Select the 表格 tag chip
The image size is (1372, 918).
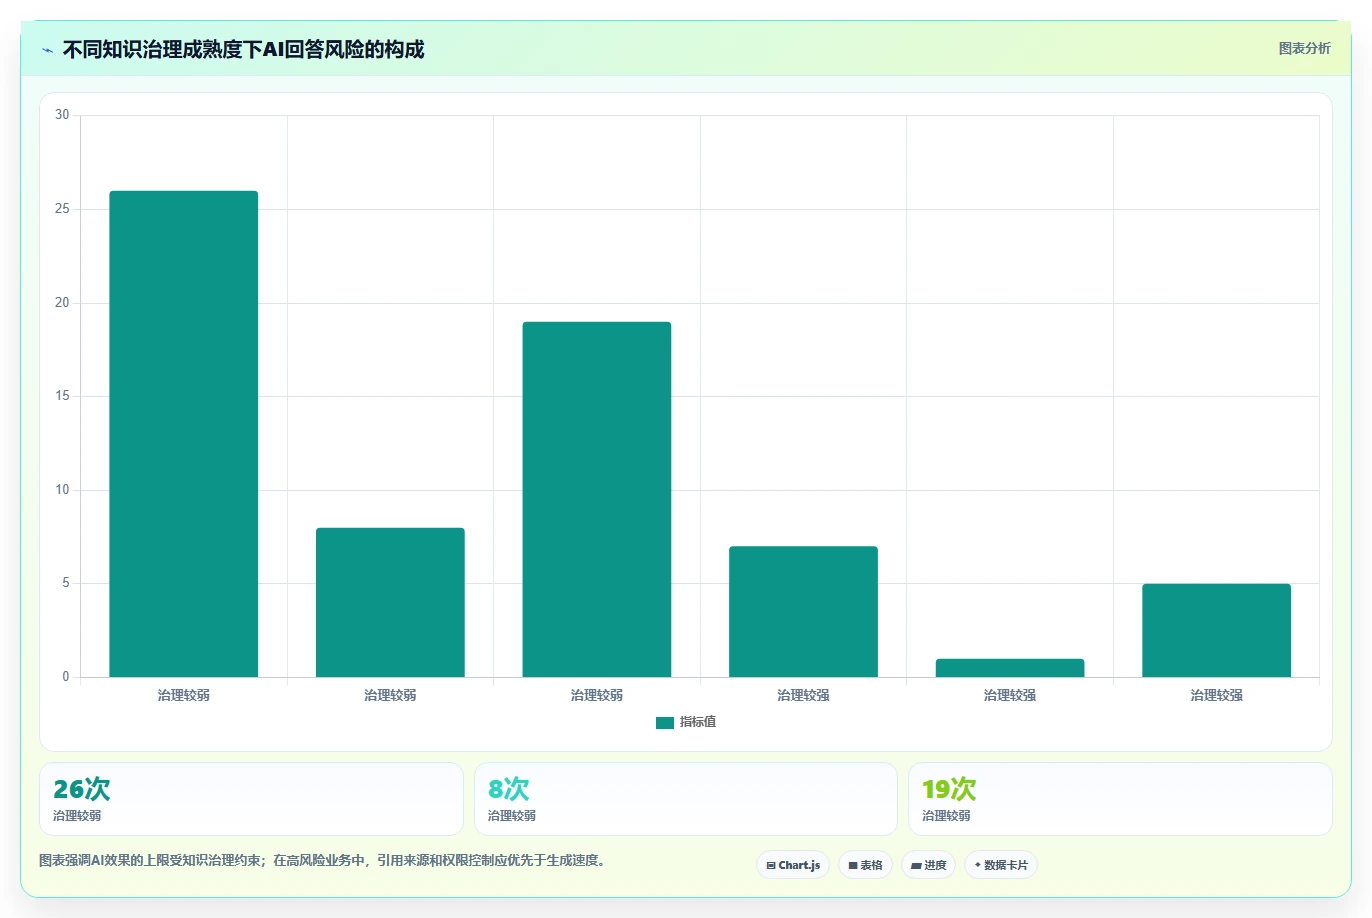coord(865,865)
